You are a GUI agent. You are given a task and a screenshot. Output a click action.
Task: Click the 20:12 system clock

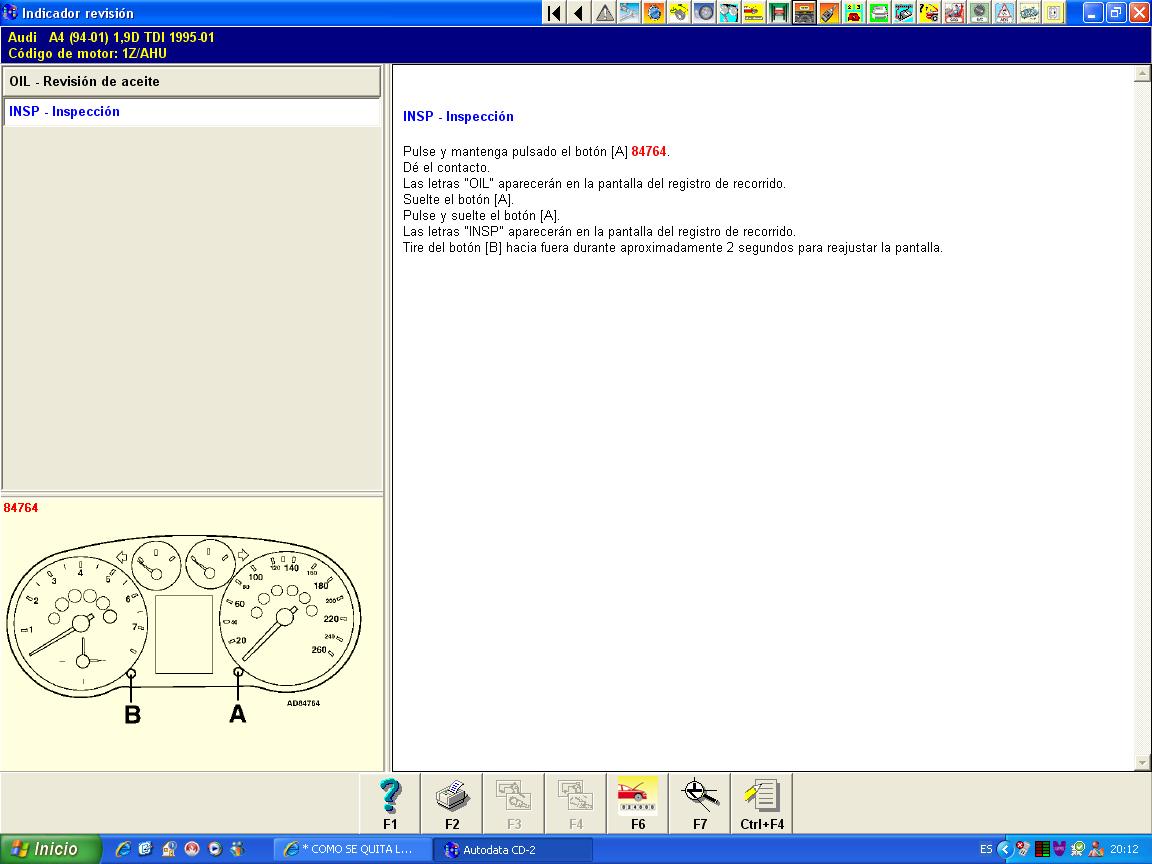point(1124,849)
